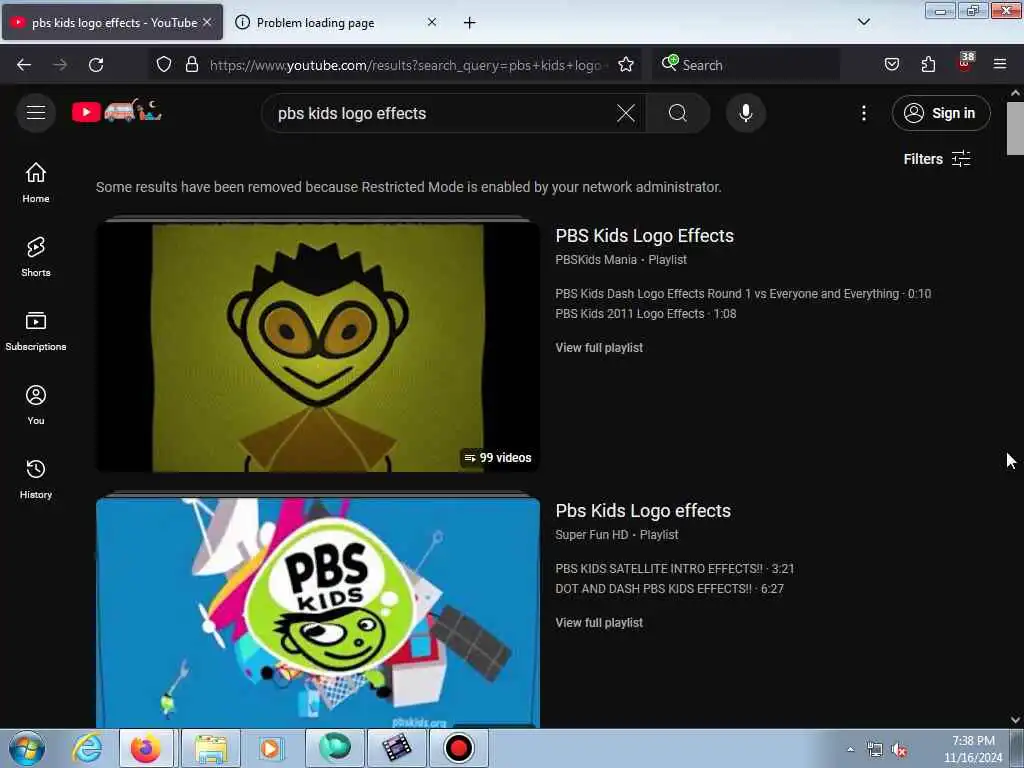Image resolution: width=1024 pixels, height=768 pixels.
Task: Open Windows Explorer folder on taskbar
Action: point(210,748)
